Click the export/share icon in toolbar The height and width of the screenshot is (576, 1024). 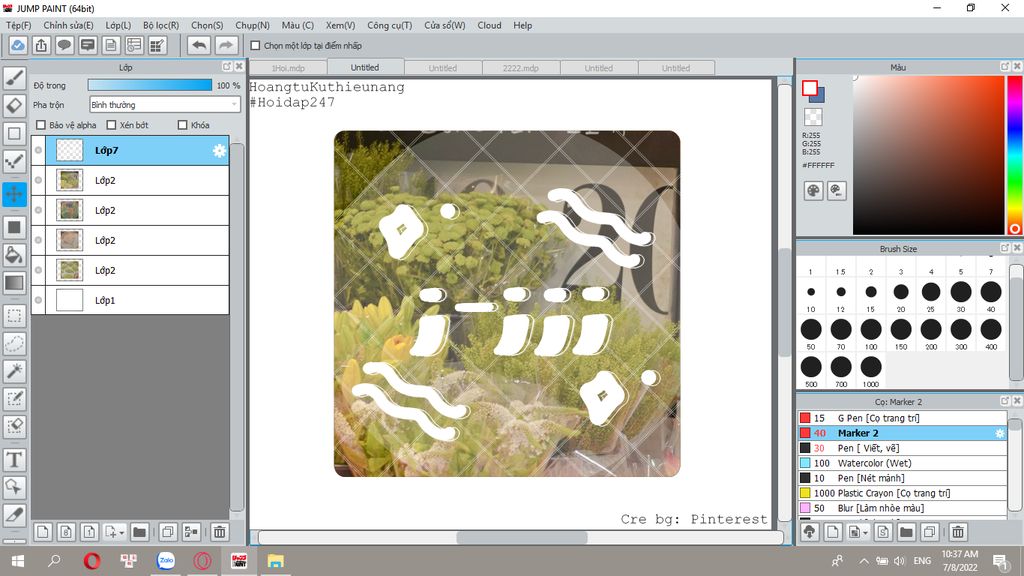pyautogui.click(x=41, y=46)
